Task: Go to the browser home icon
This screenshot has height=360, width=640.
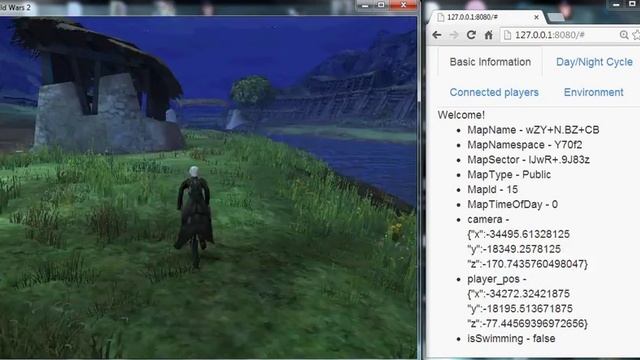Action: tap(489, 35)
